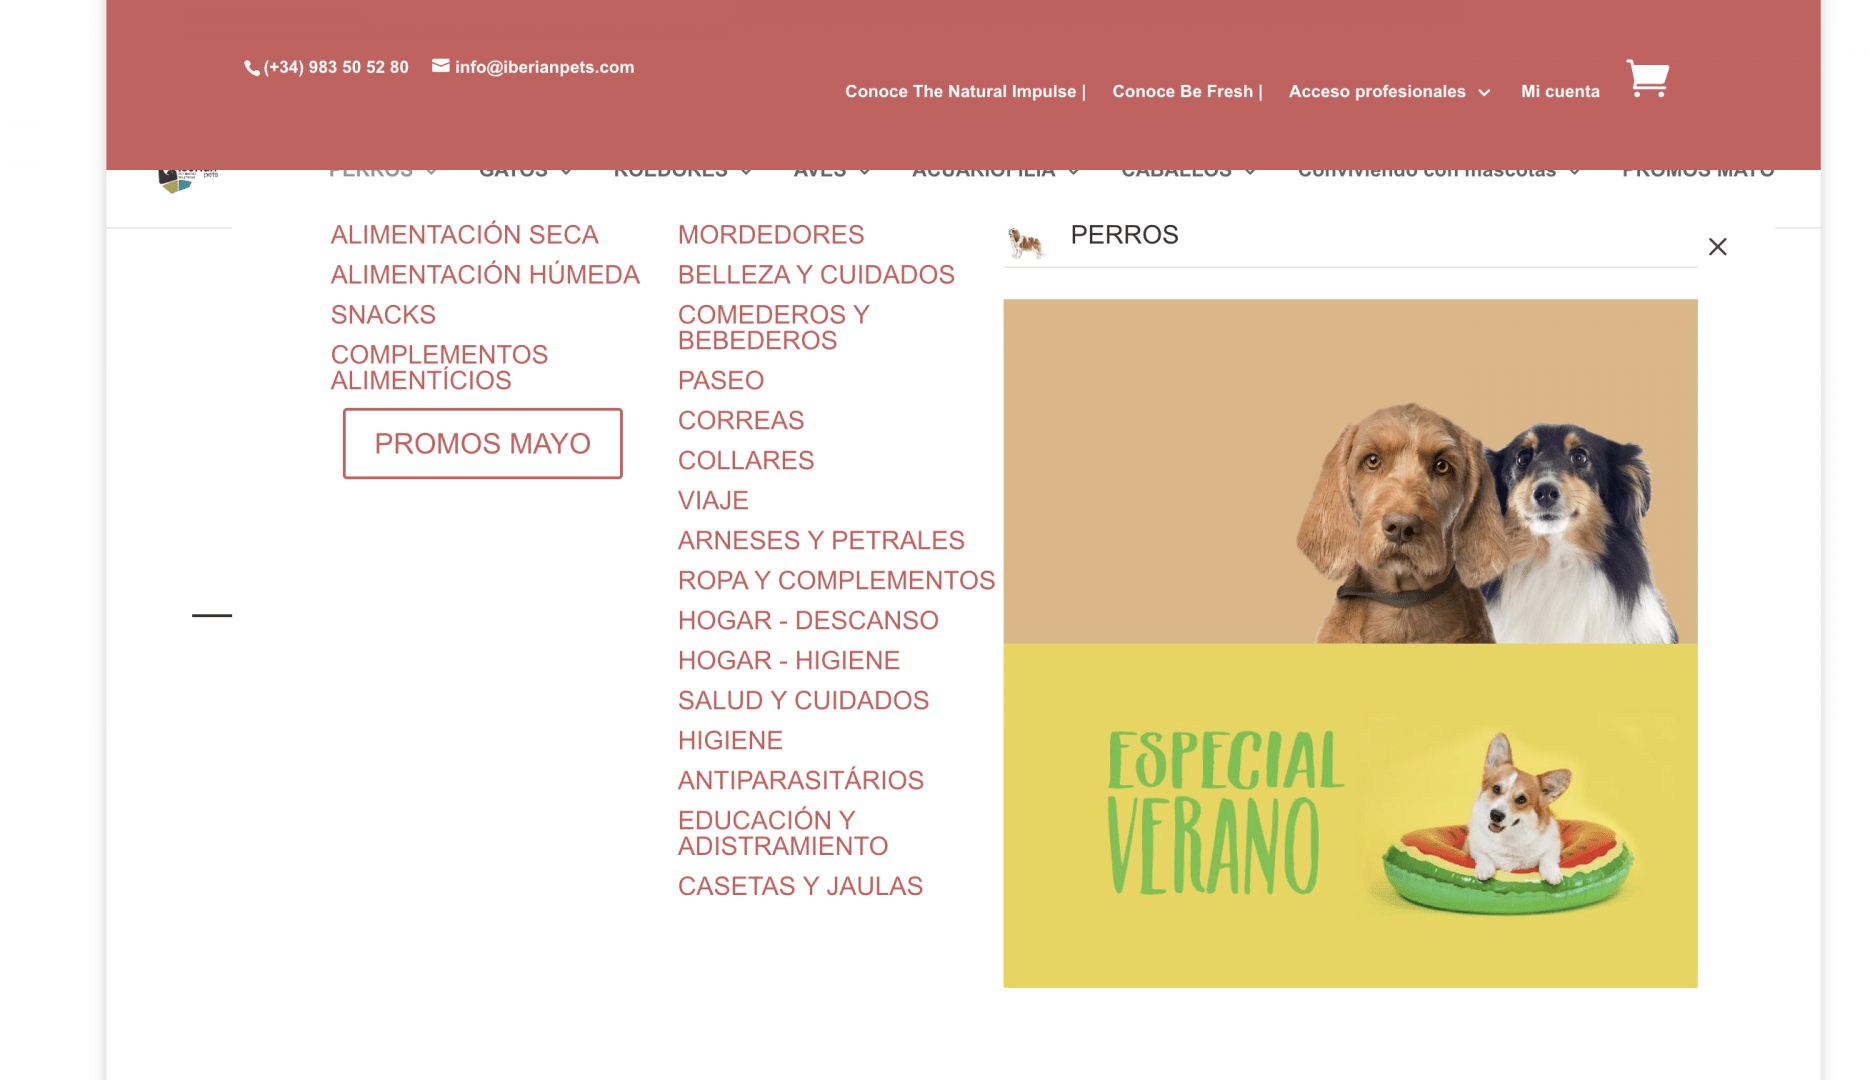Open ANTIPARASITÁRIOS category

tap(801, 781)
